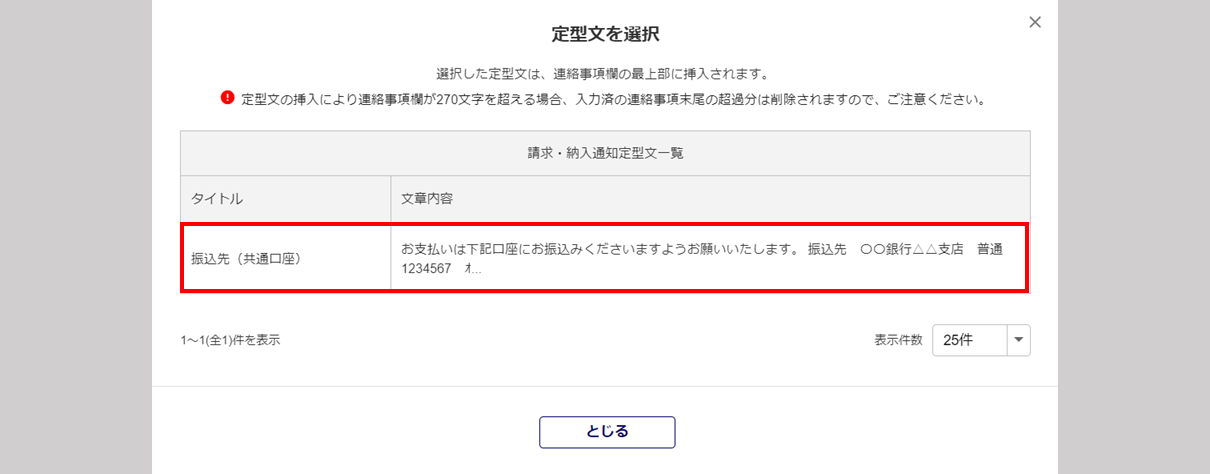Click the 文章内容 column header
This screenshot has width=1210, height=474.
tap(427, 199)
